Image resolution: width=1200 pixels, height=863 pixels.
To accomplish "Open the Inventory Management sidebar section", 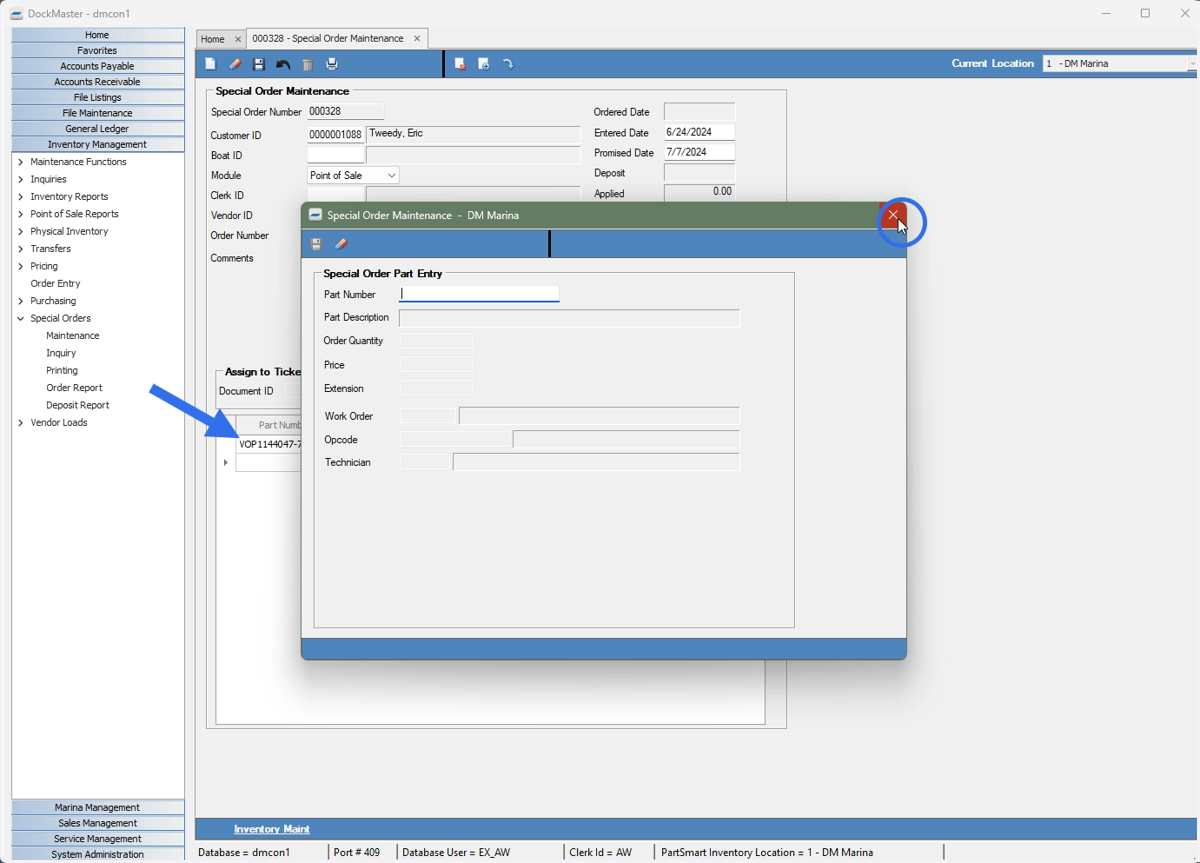I will pyautogui.click(x=98, y=144).
